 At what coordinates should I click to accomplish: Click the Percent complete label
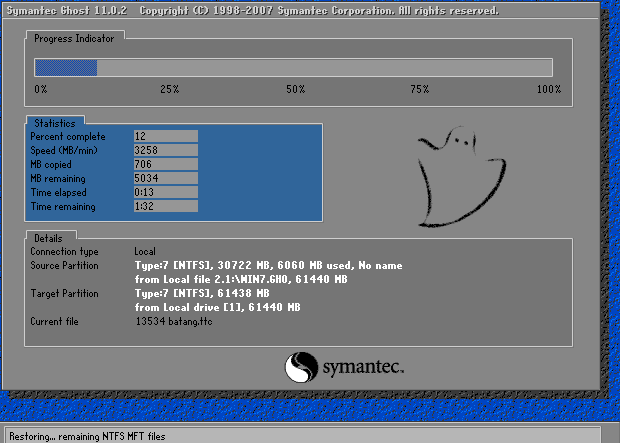coord(68,136)
